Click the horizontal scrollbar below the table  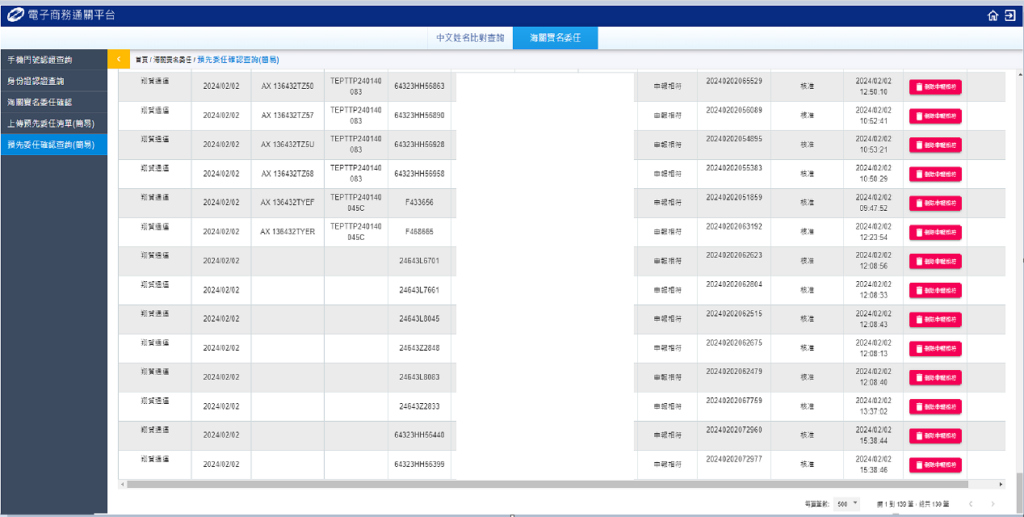[x=560, y=484]
